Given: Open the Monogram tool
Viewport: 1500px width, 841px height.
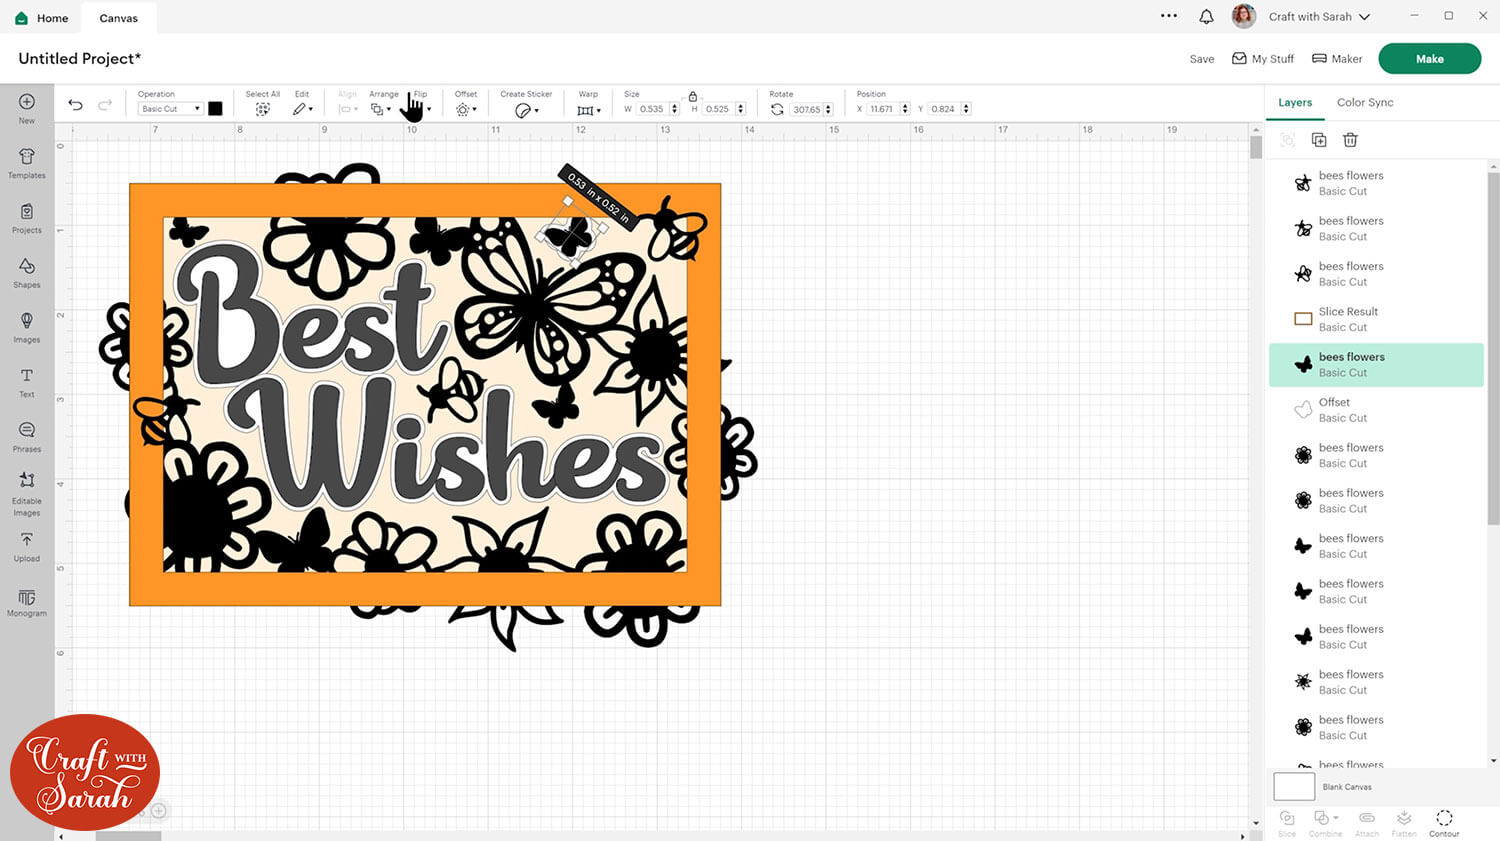Looking at the screenshot, I should pyautogui.click(x=27, y=602).
